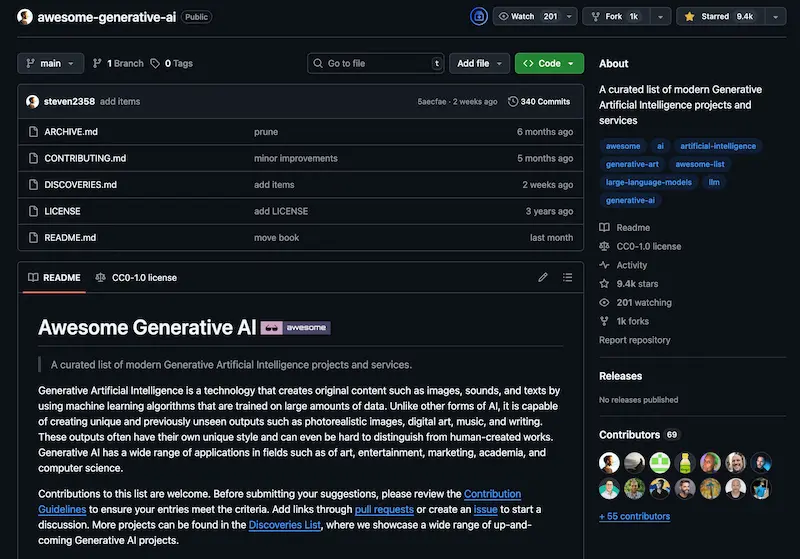
Task: Open CC0-1.0 license link in About sidebar
Action: tap(640, 246)
